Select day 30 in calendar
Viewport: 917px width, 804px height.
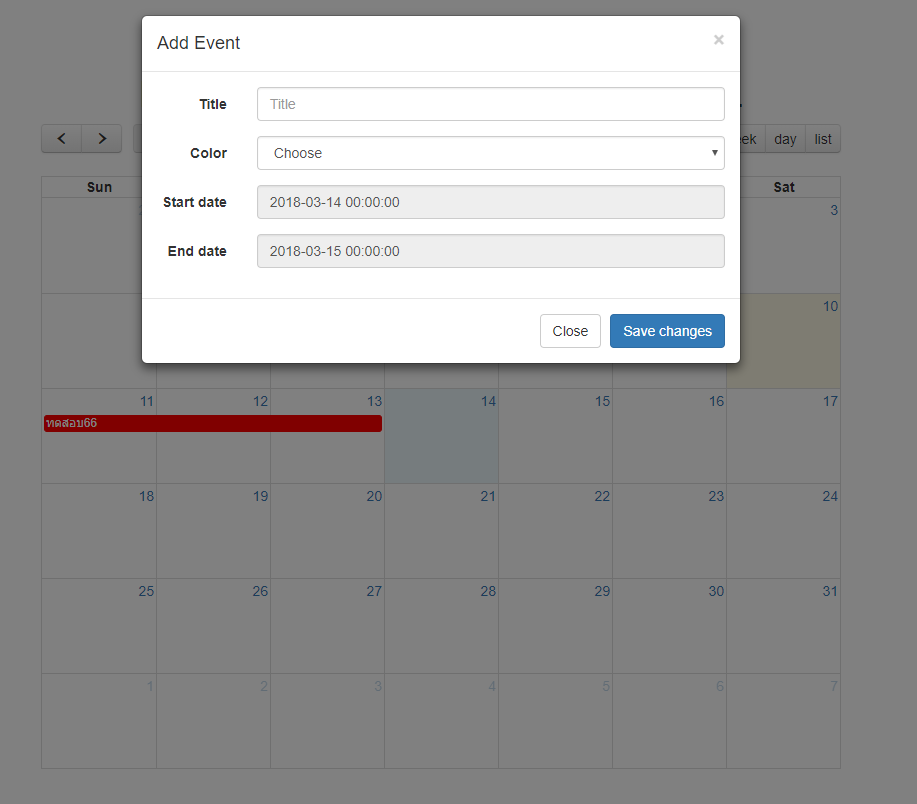coord(670,626)
